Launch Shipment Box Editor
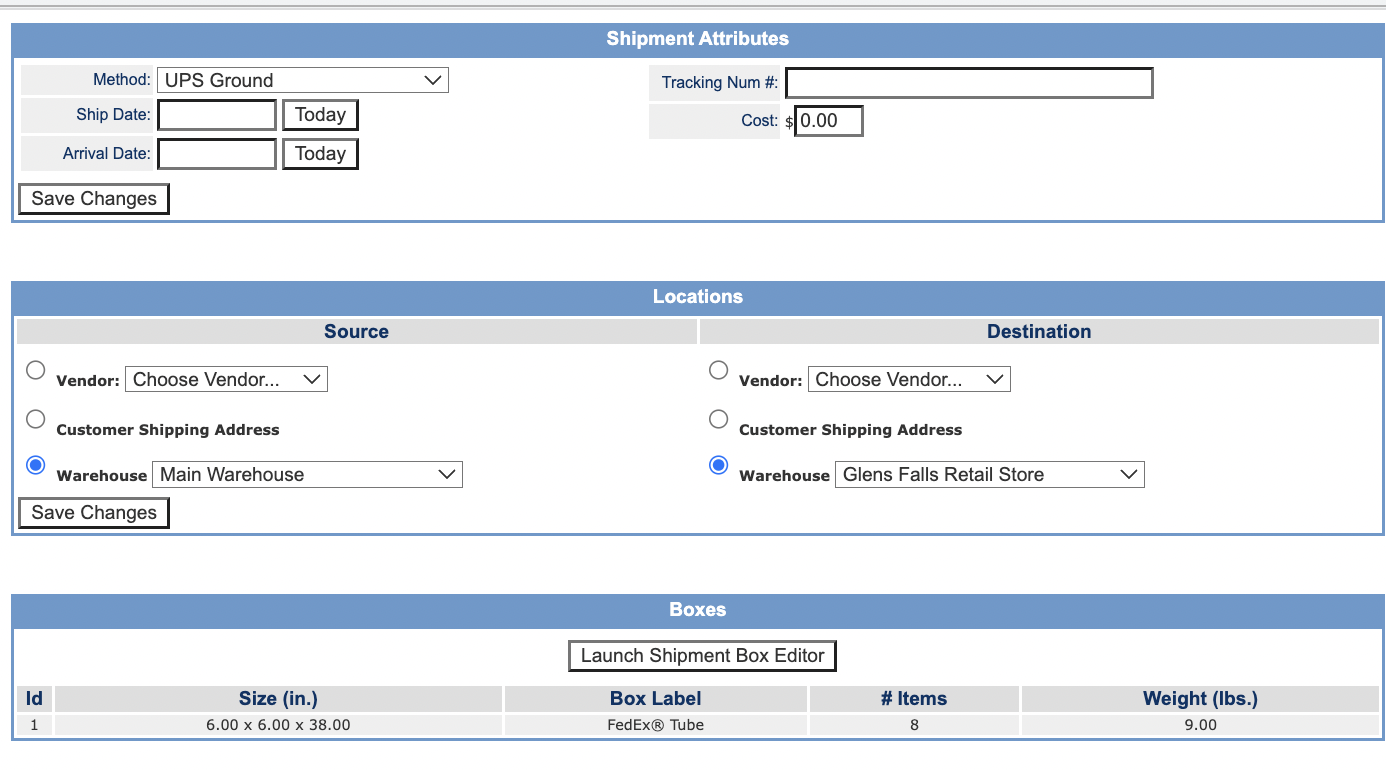 pos(703,656)
